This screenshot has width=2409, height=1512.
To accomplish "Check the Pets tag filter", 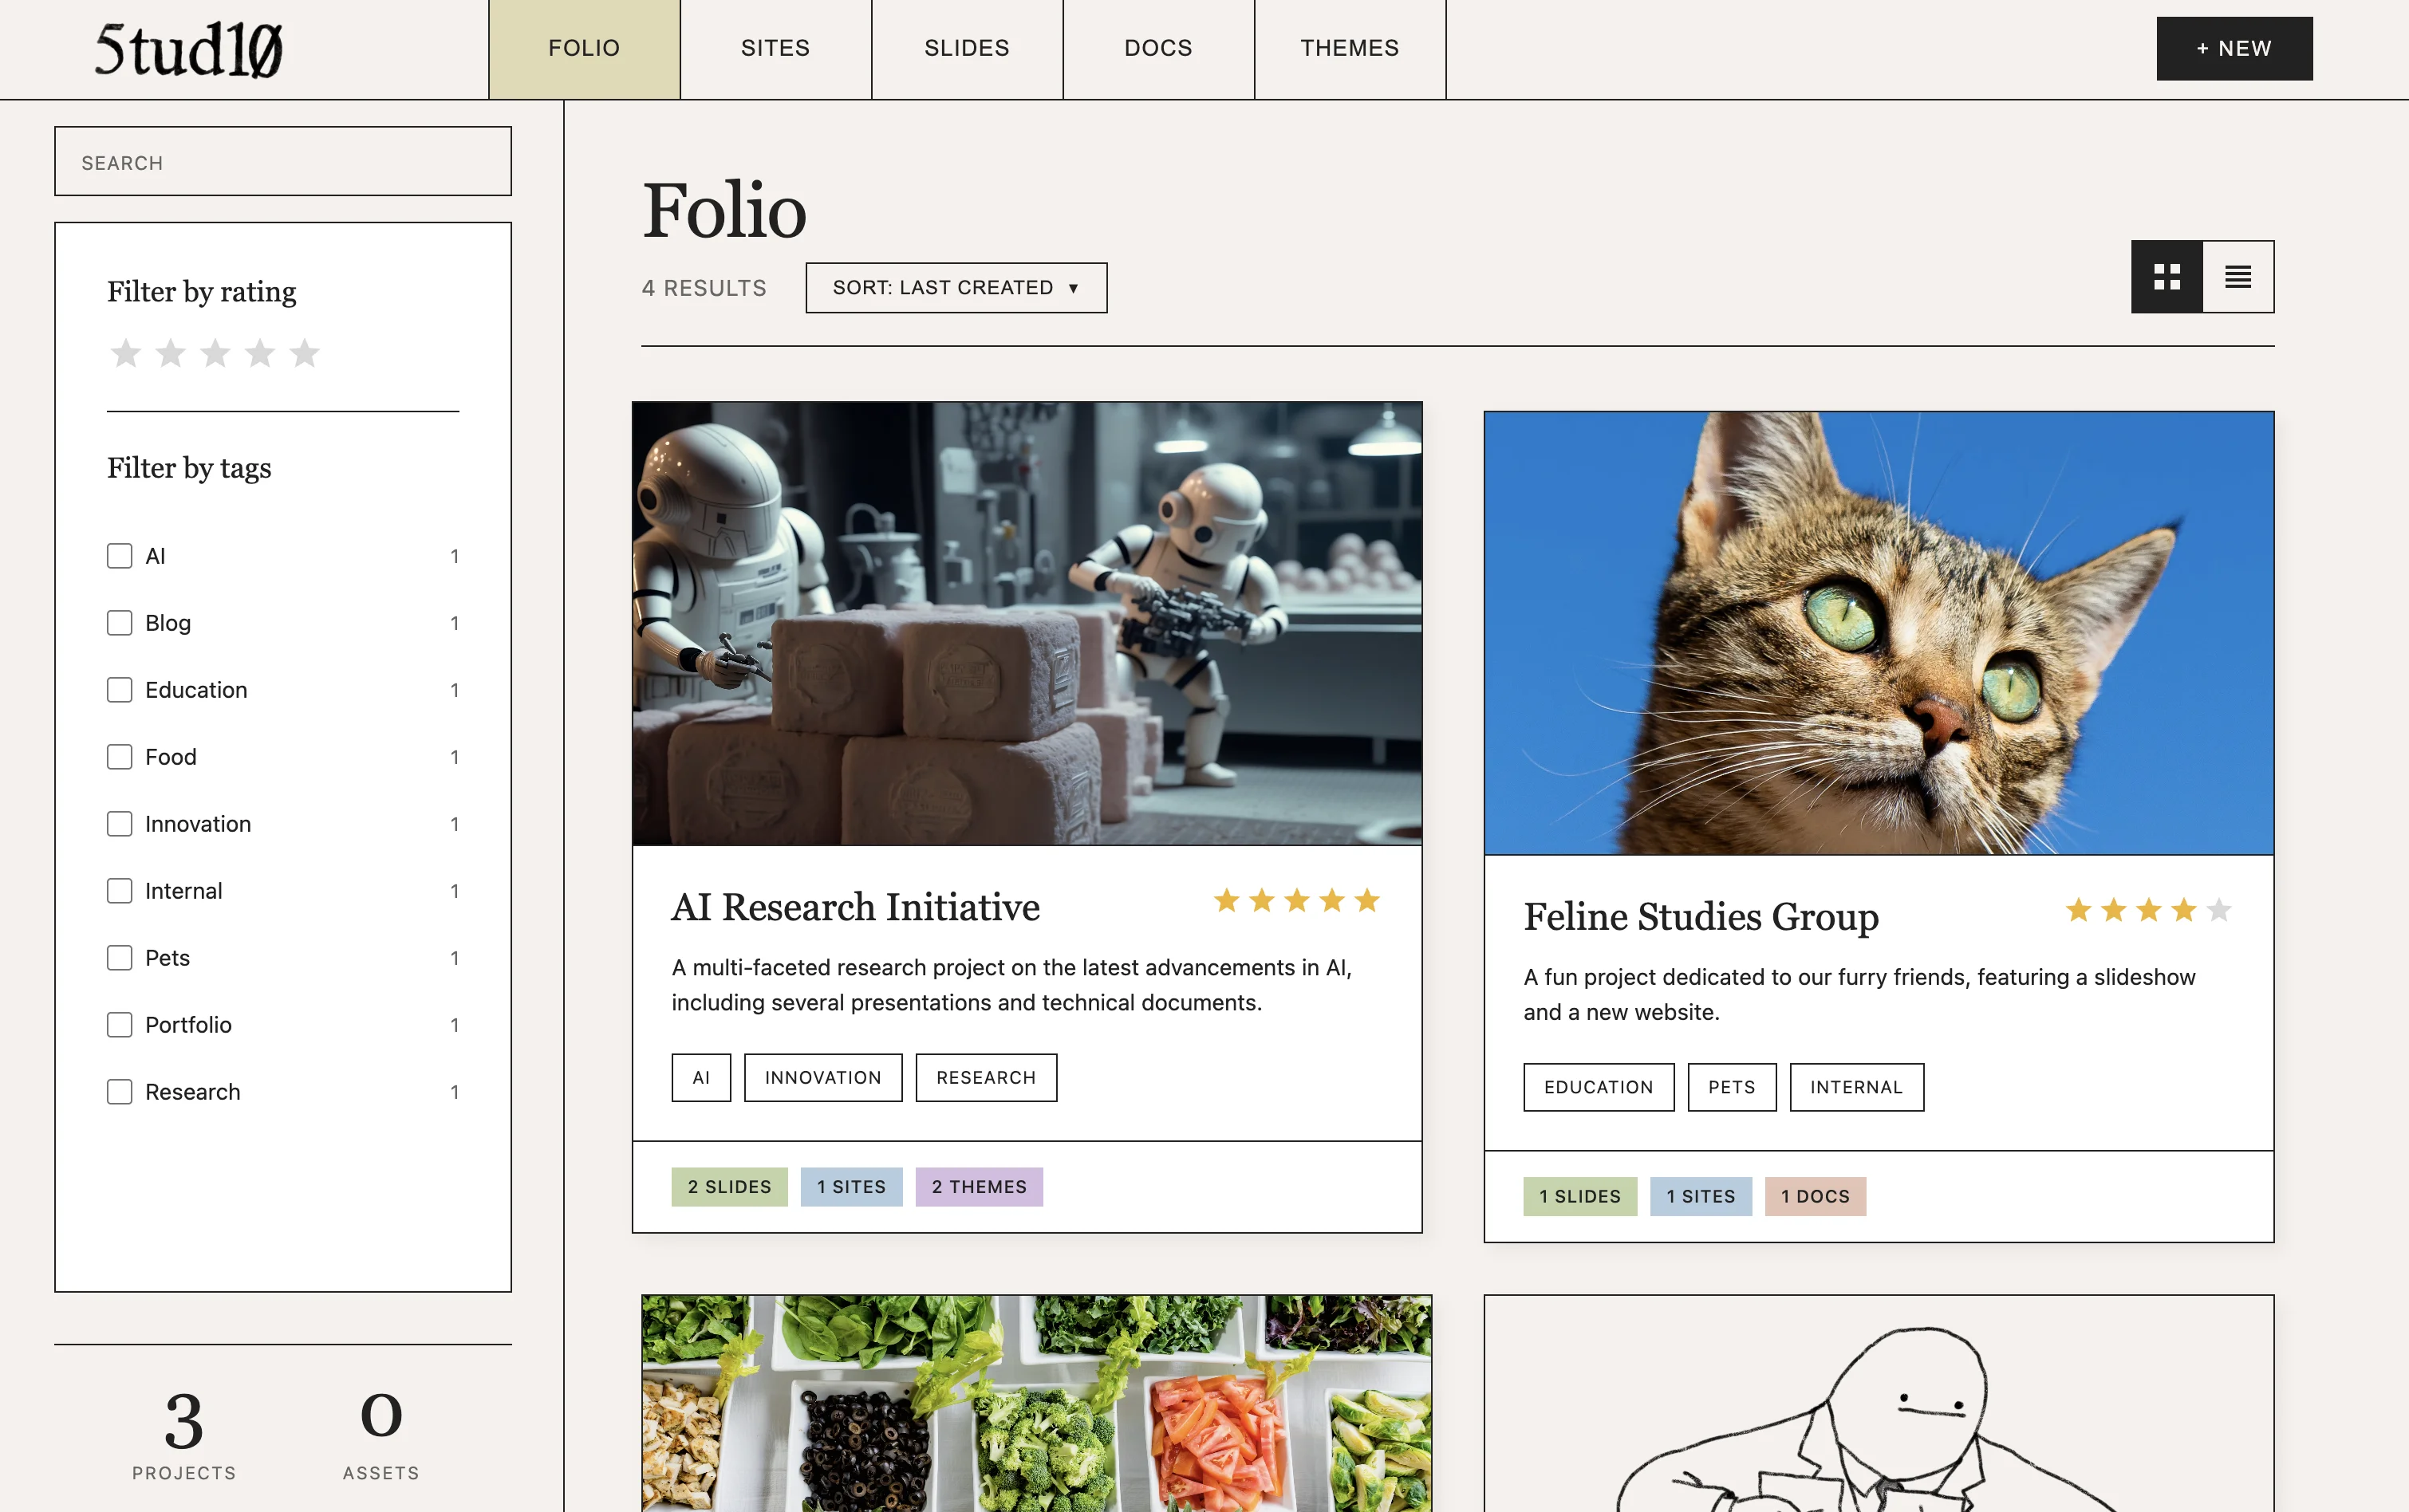I will (x=120, y=958).
